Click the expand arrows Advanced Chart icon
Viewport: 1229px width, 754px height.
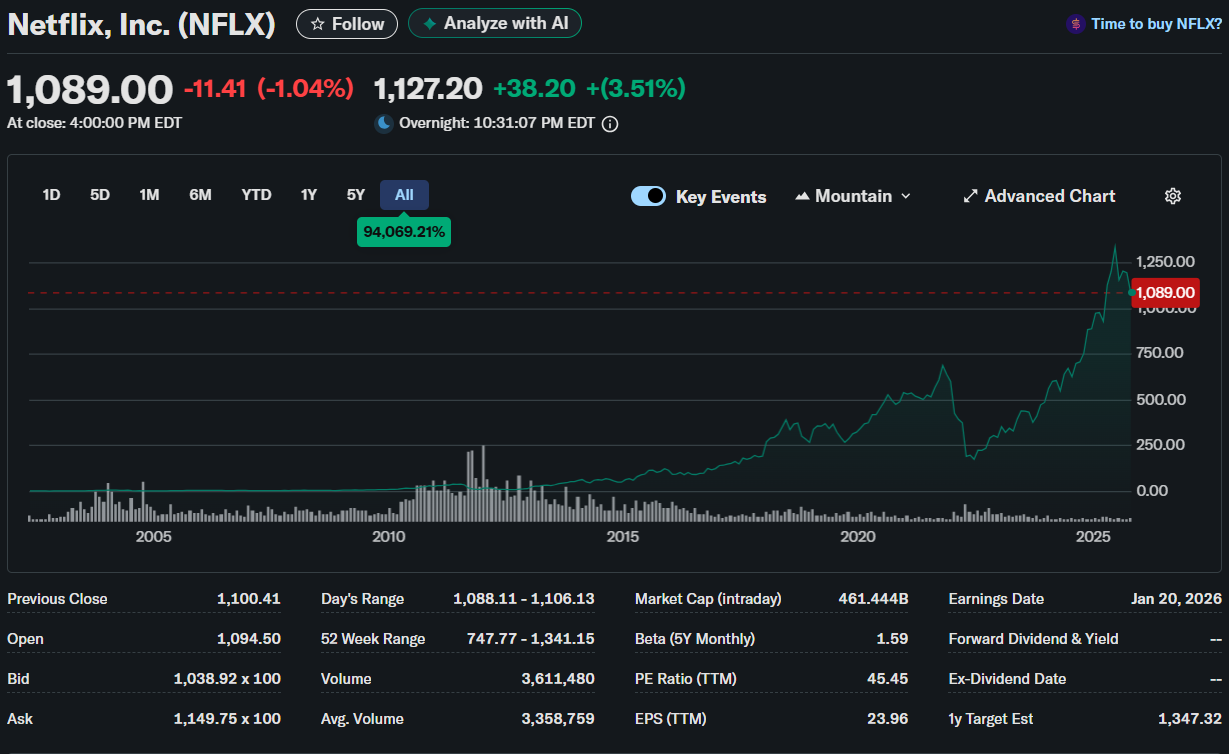[969, 196]
